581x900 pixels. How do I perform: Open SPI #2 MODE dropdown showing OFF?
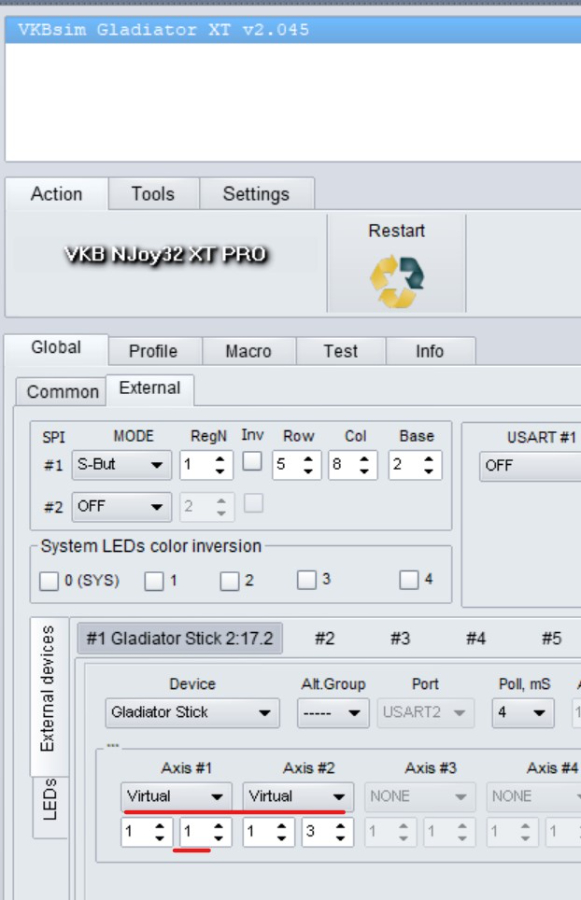[121, 507]
